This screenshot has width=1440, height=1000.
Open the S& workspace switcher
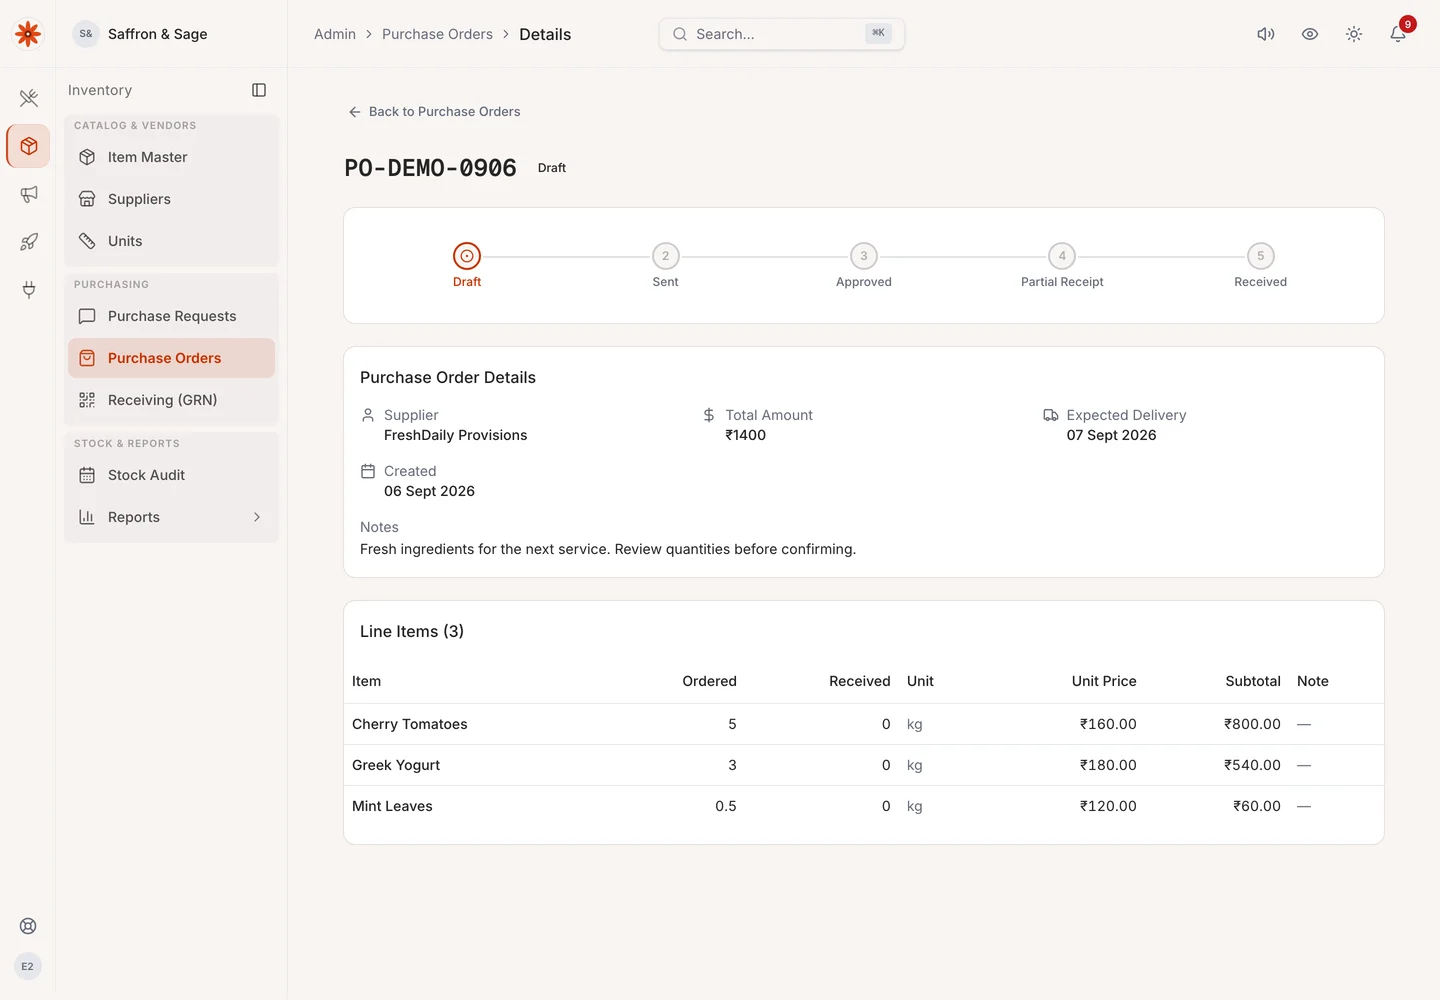86,34
